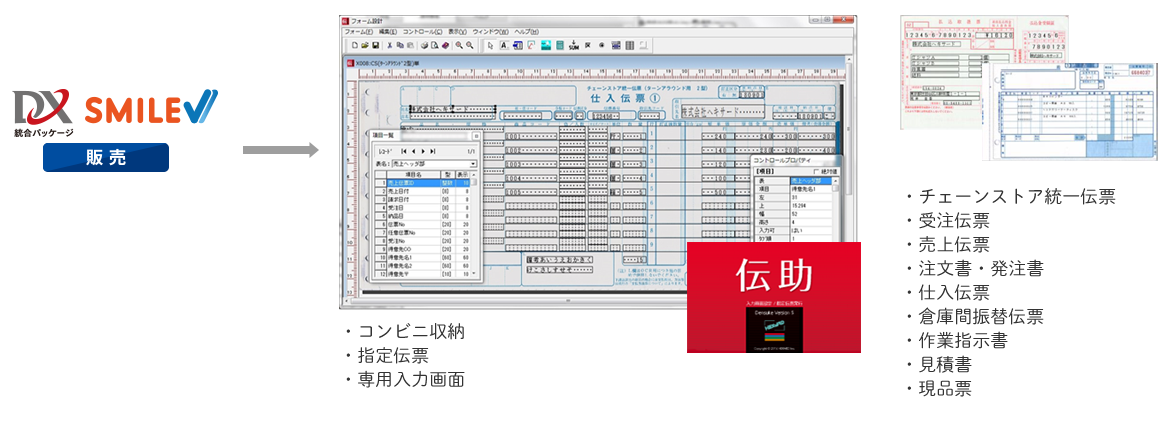The height and width of the screenshot is (424, 1172).
Task: Click the 表示 column header in list
Action: click(x=463, y=174)
